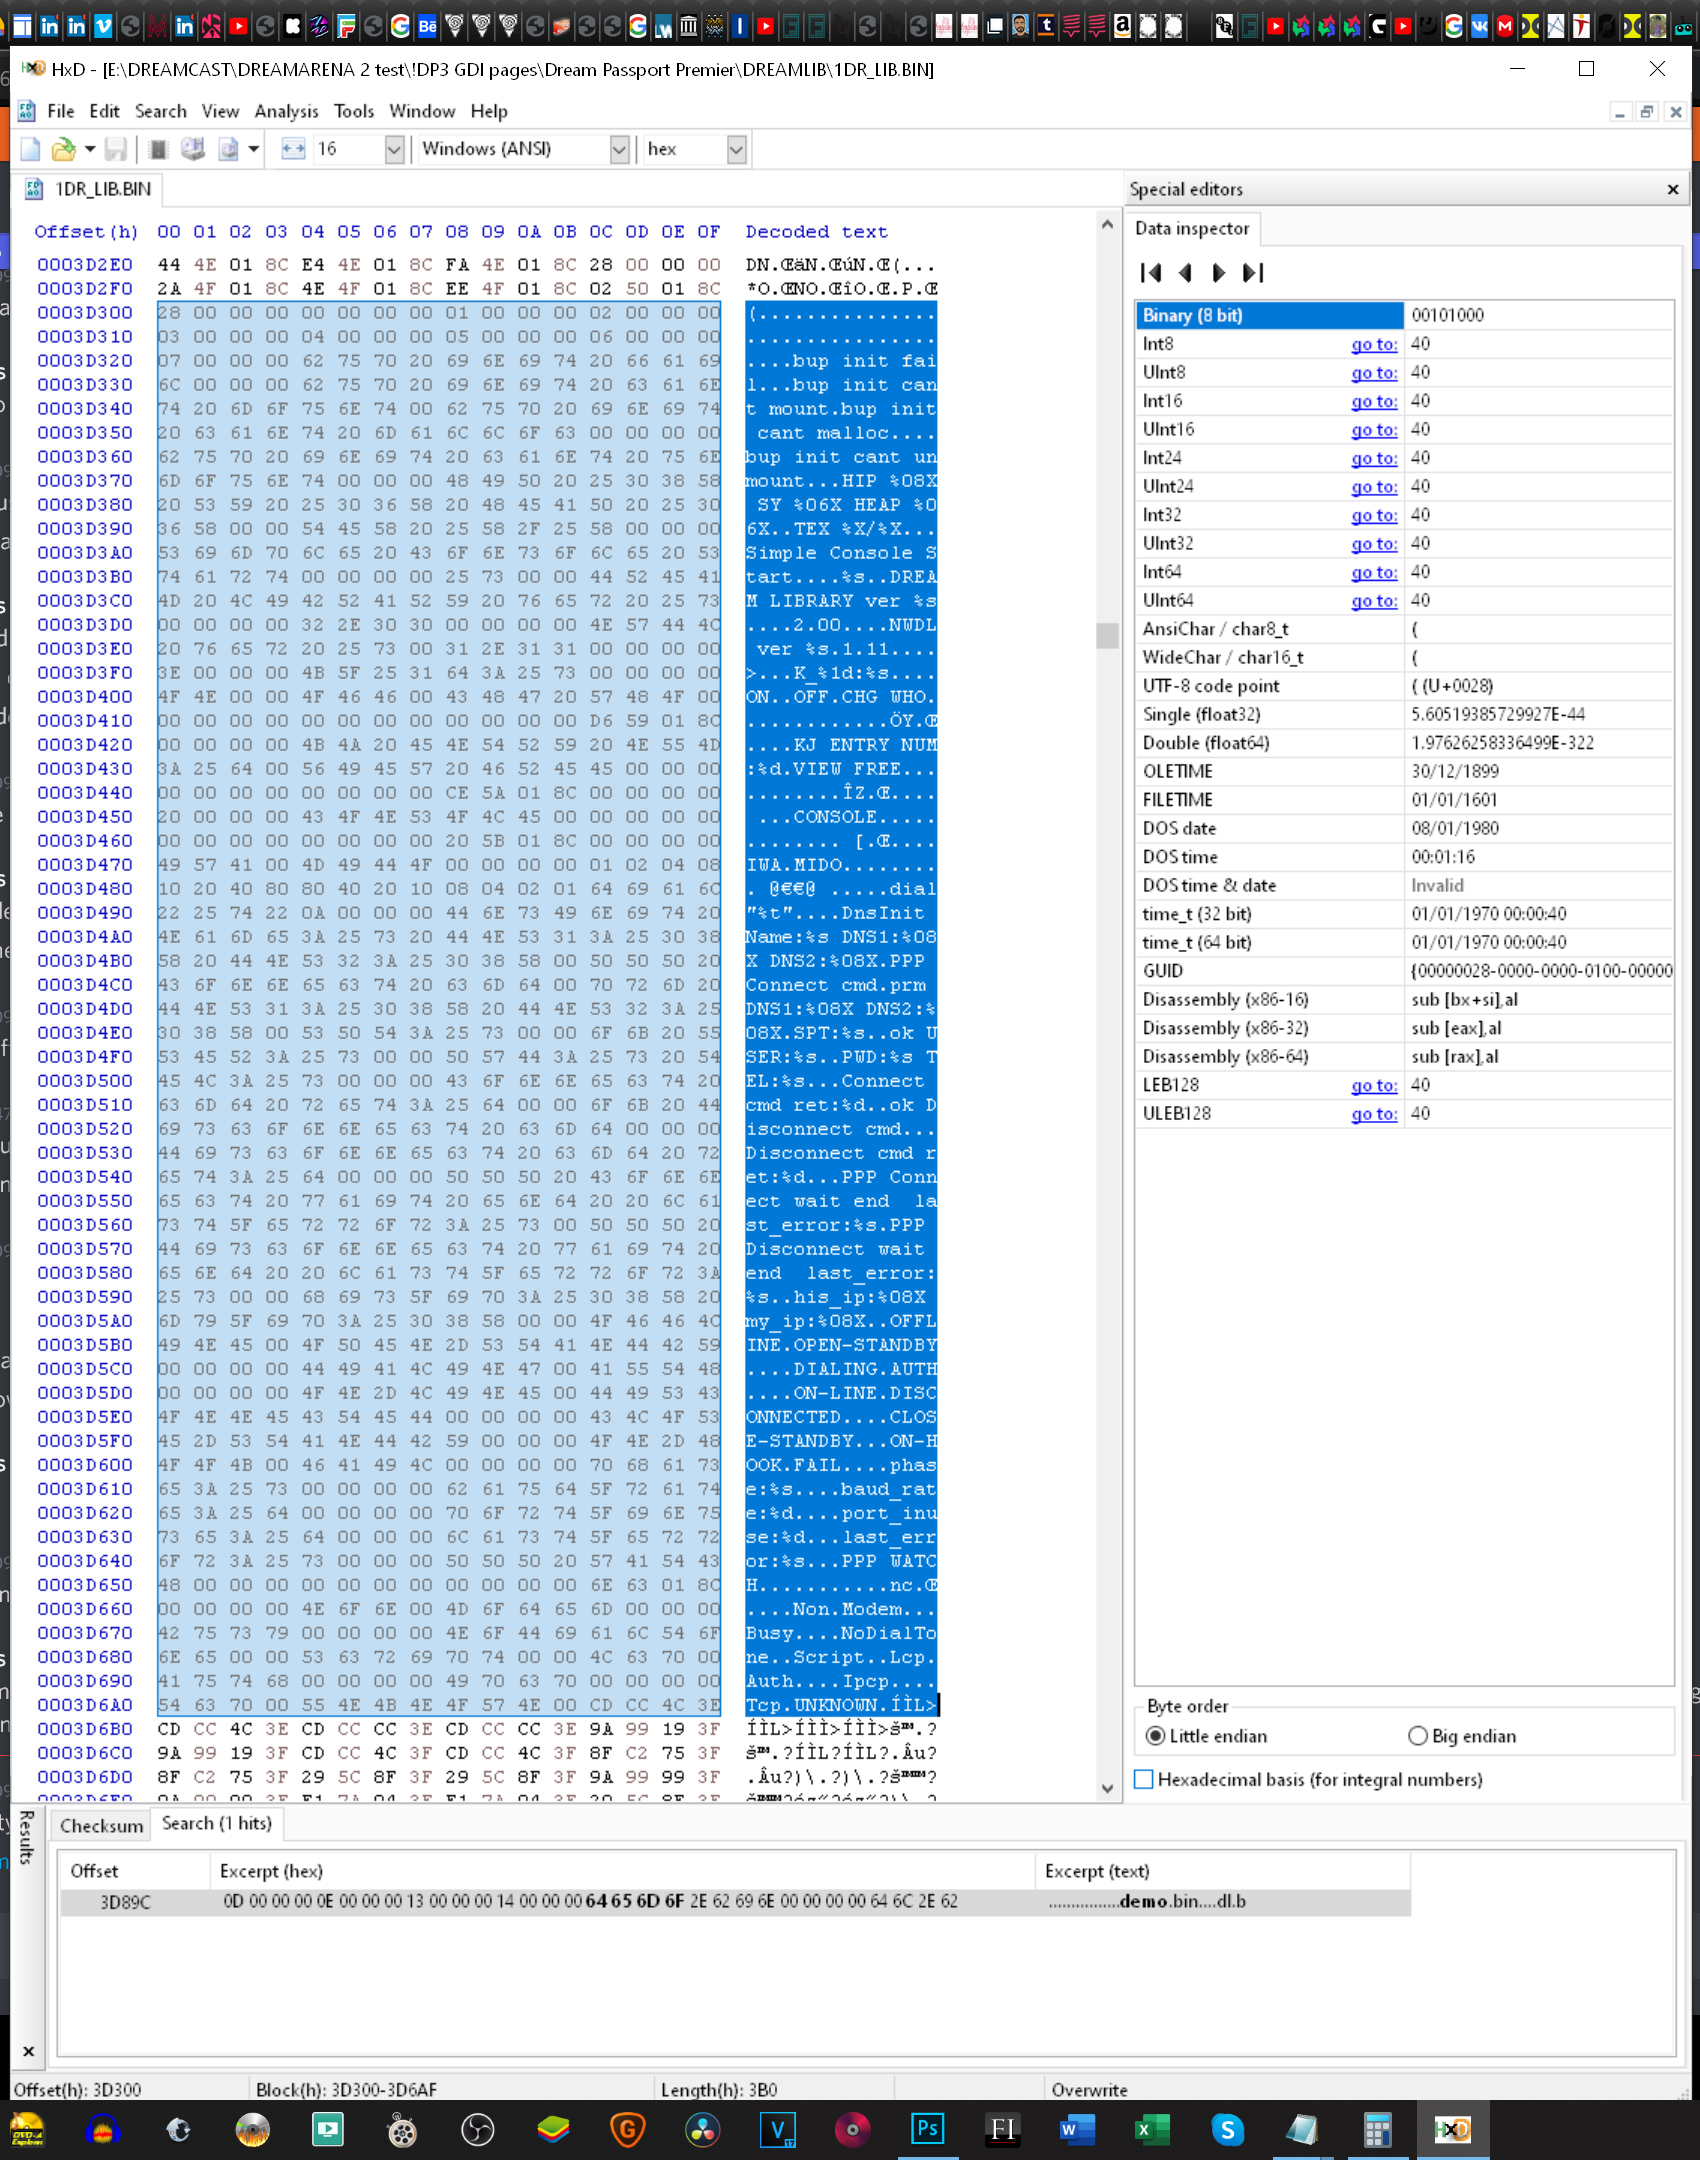1700x2160 pixels.
Task: Click the Save floppy disk icon
Action: pos(116,149)
